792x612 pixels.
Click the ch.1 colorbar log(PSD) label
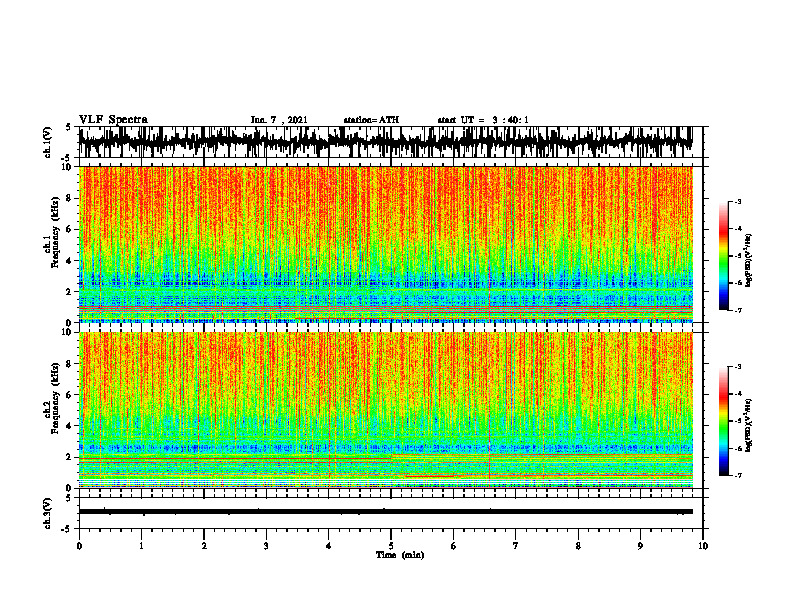tap(749, 261)
